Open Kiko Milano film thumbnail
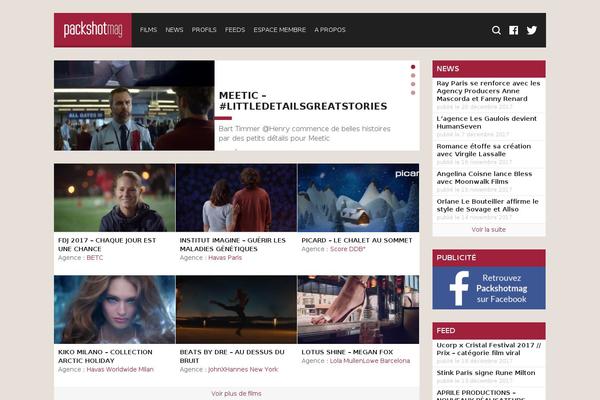This screenshot has height=400, width=600. pyautogui.click(x=114, y=309)
